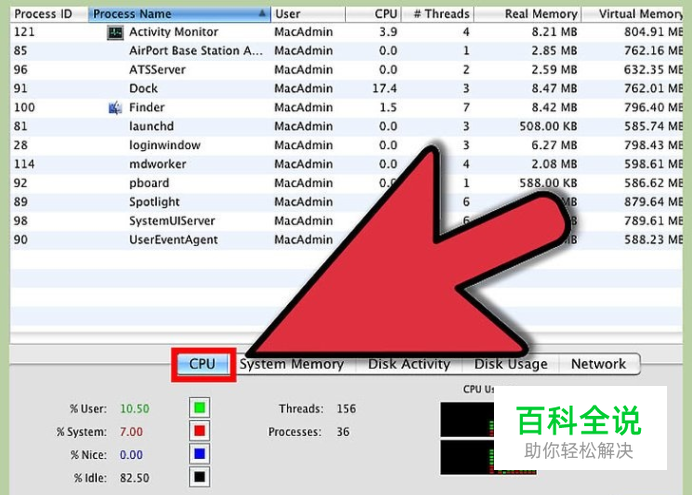Select the UserEventAgent process row

tap(346, 240)
